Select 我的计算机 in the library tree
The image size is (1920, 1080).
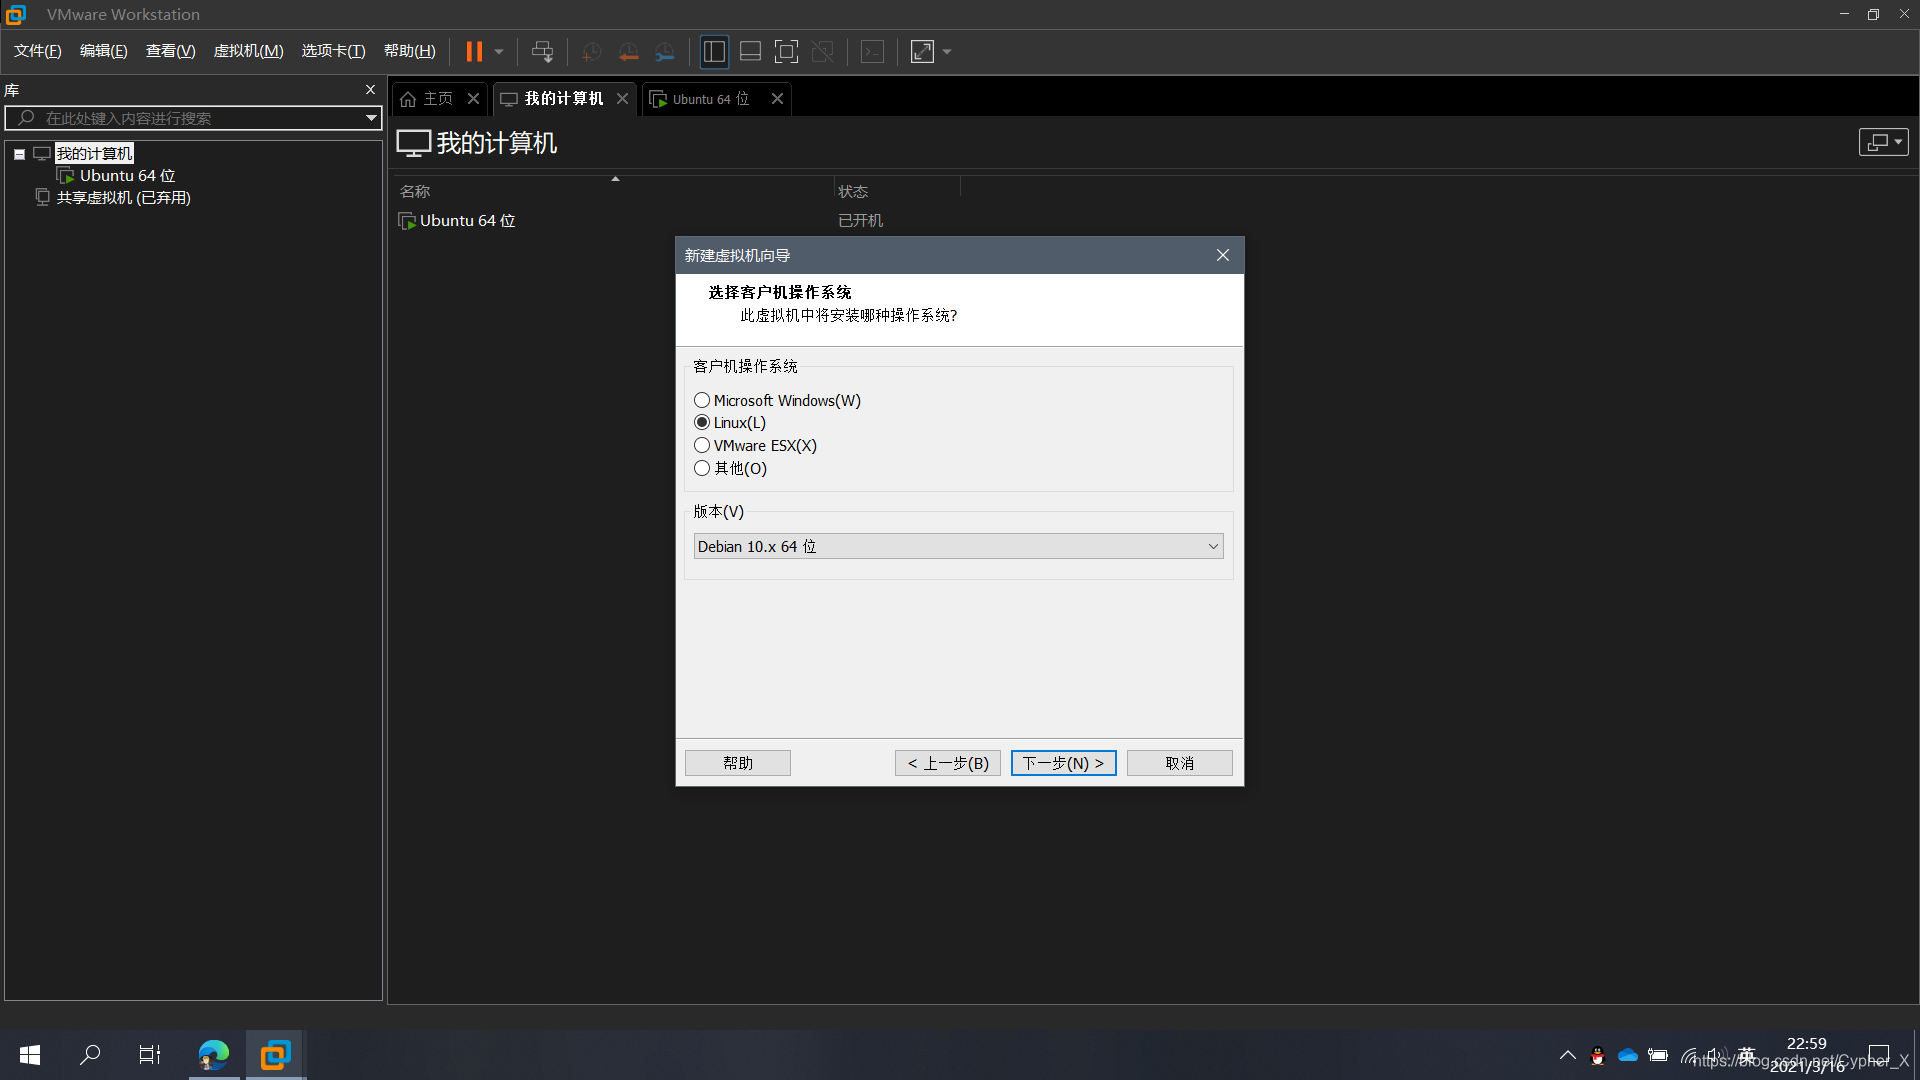94,153
